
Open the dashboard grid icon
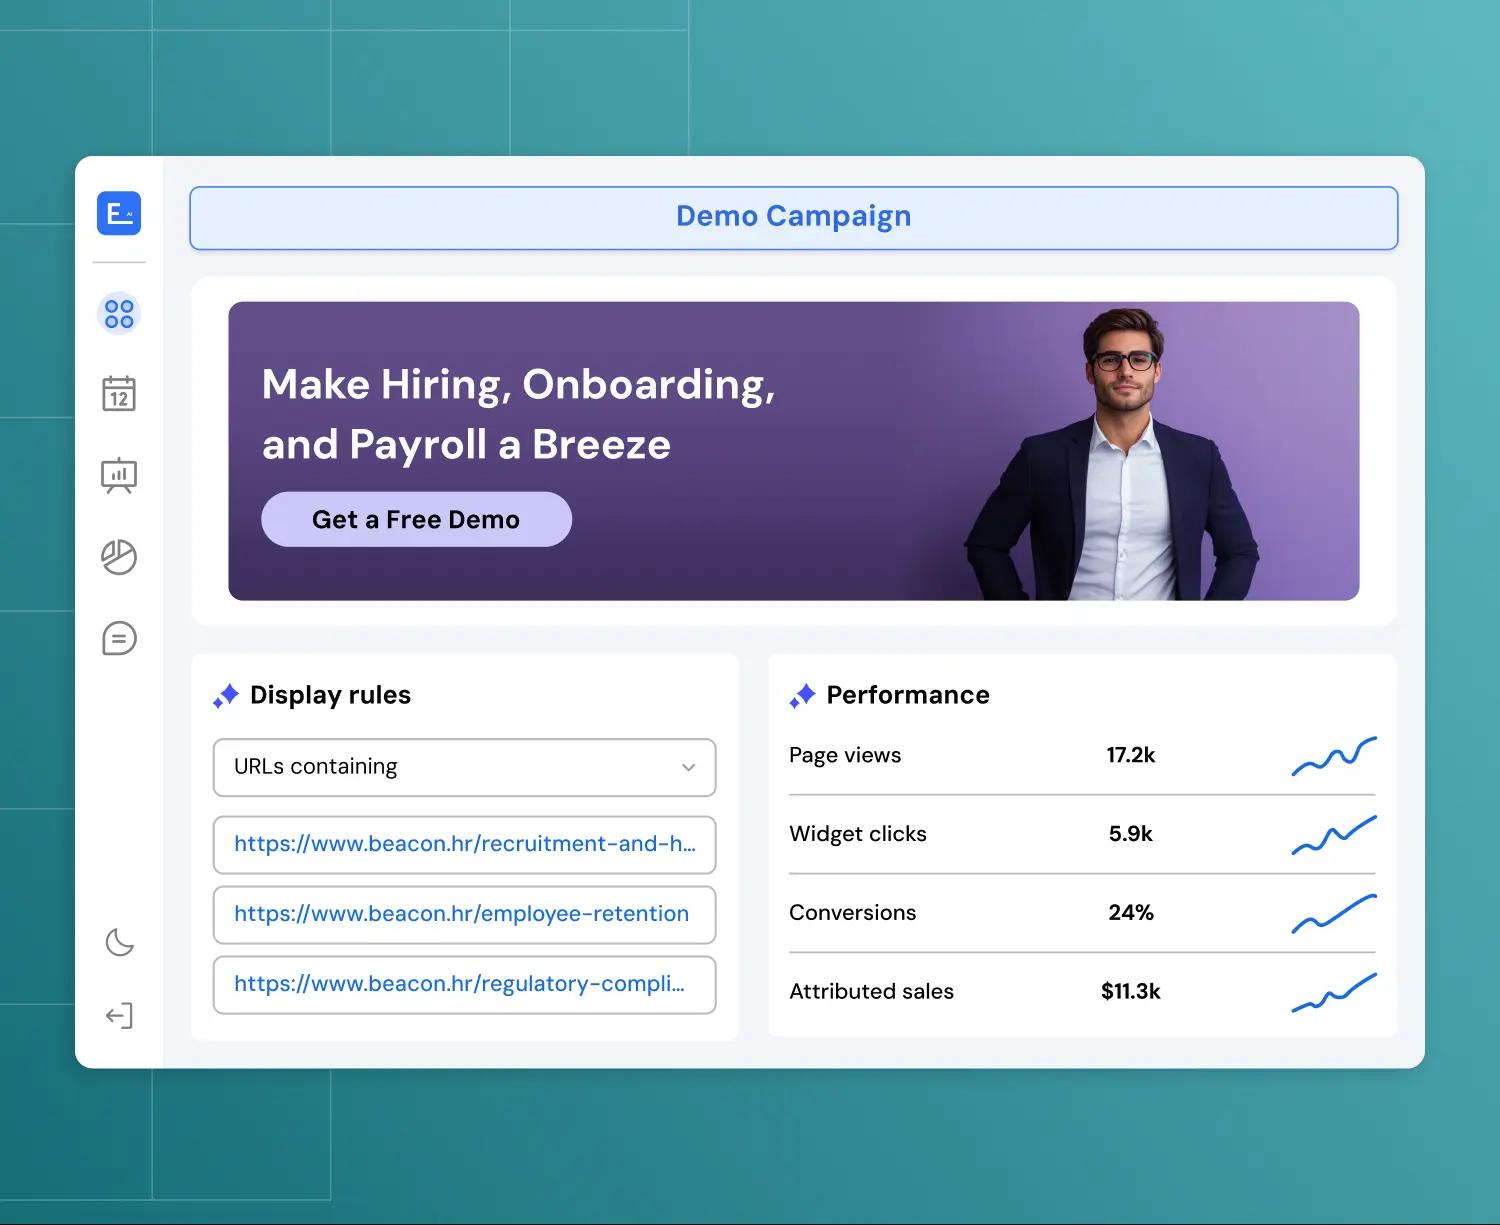tap(119, 314)
